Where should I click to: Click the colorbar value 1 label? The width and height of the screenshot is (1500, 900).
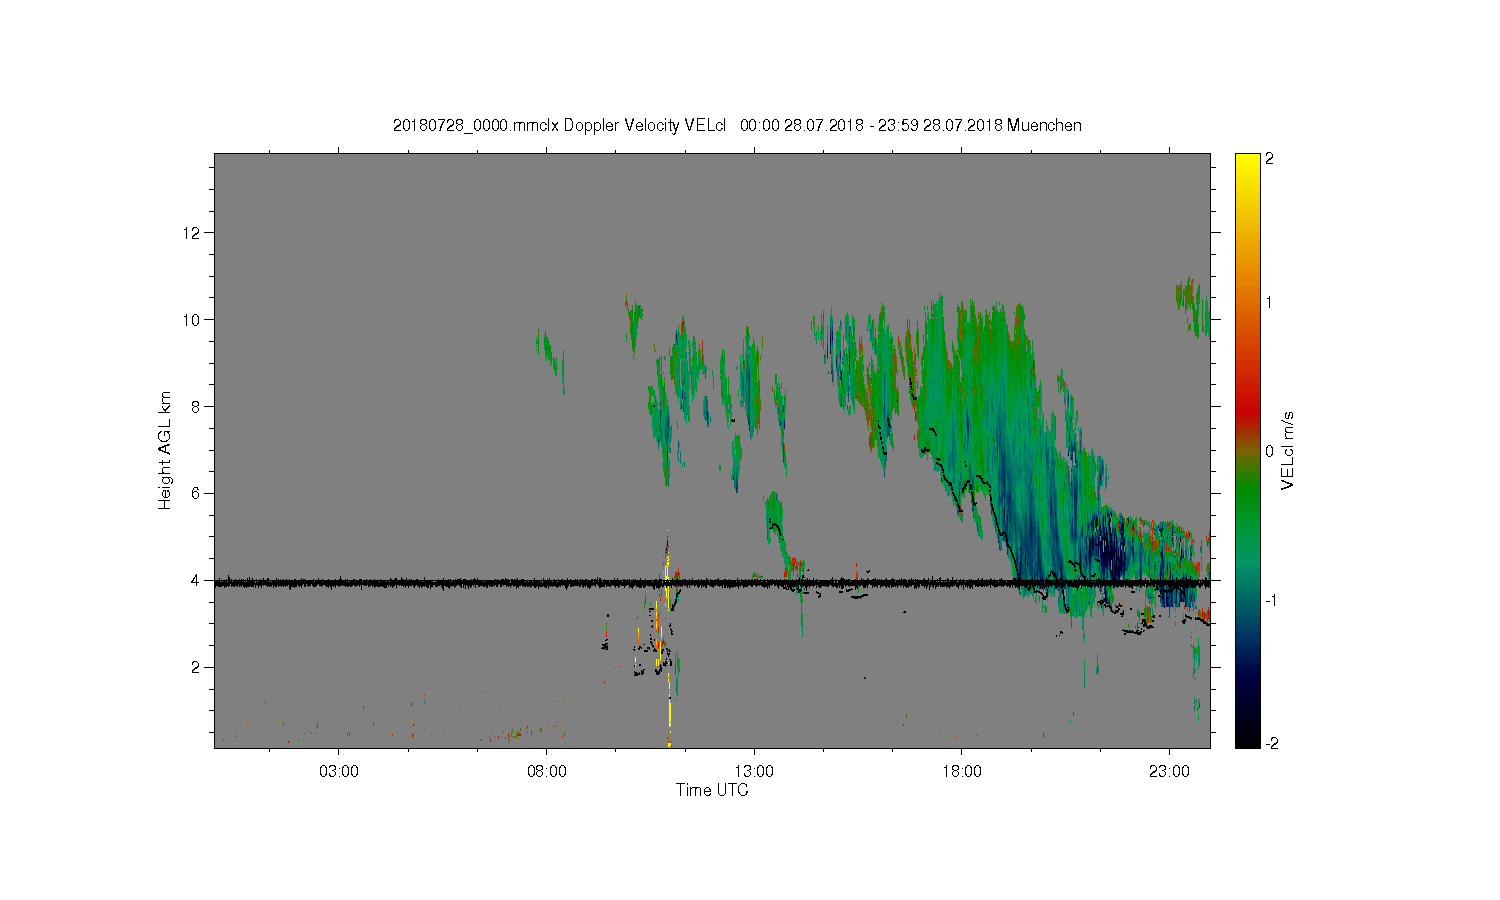point(1269,303)
